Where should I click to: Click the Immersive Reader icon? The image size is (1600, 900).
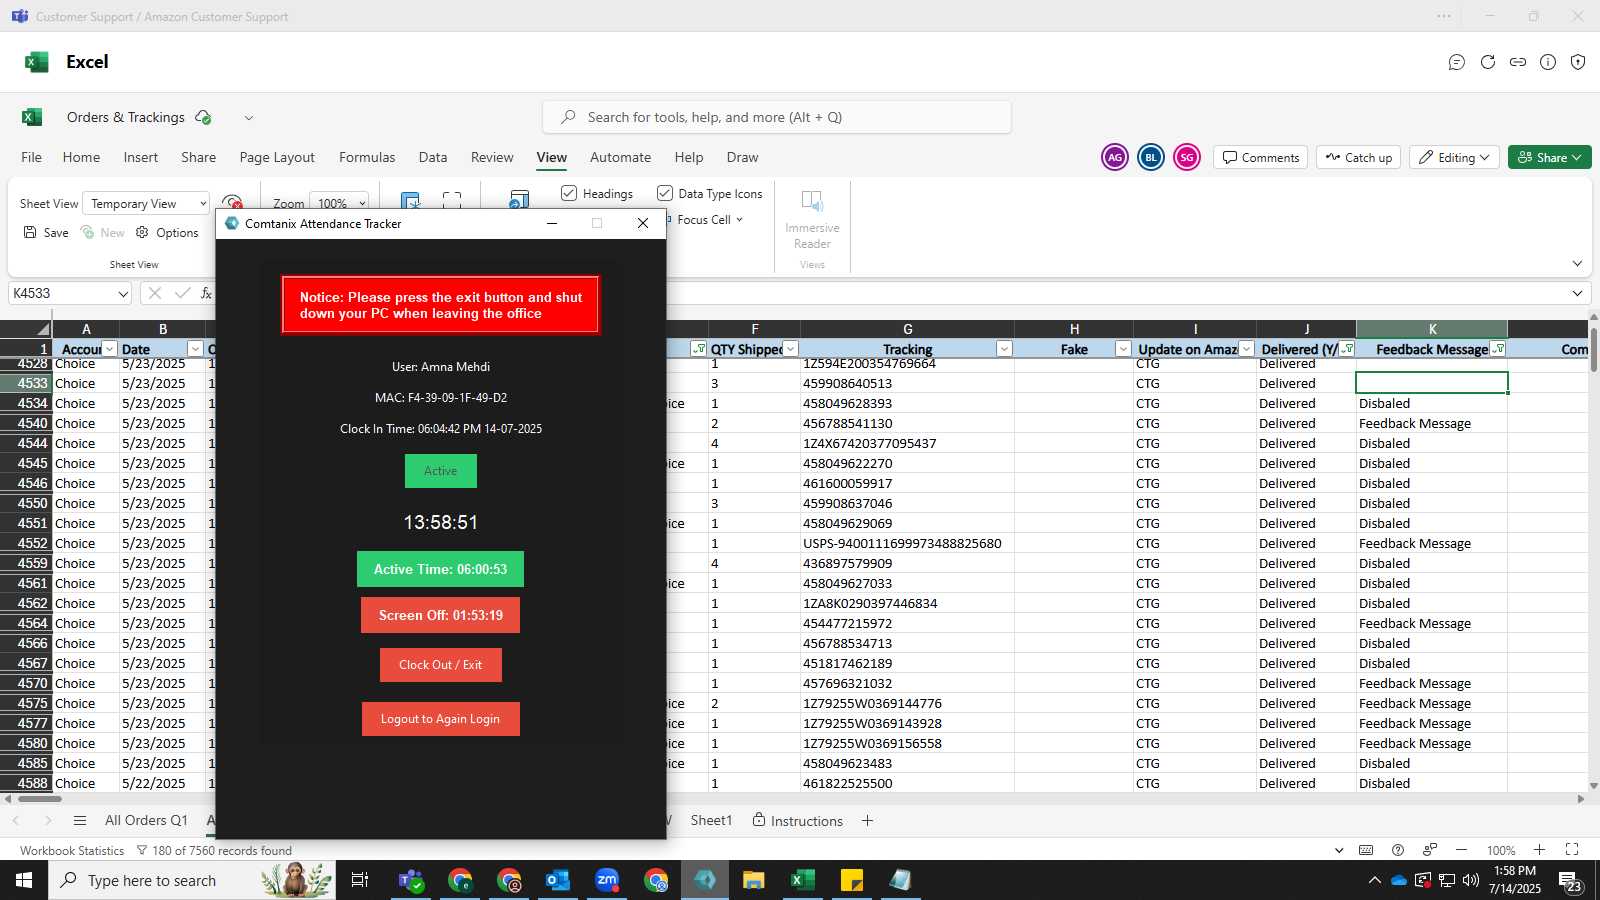tap(812, 201)
